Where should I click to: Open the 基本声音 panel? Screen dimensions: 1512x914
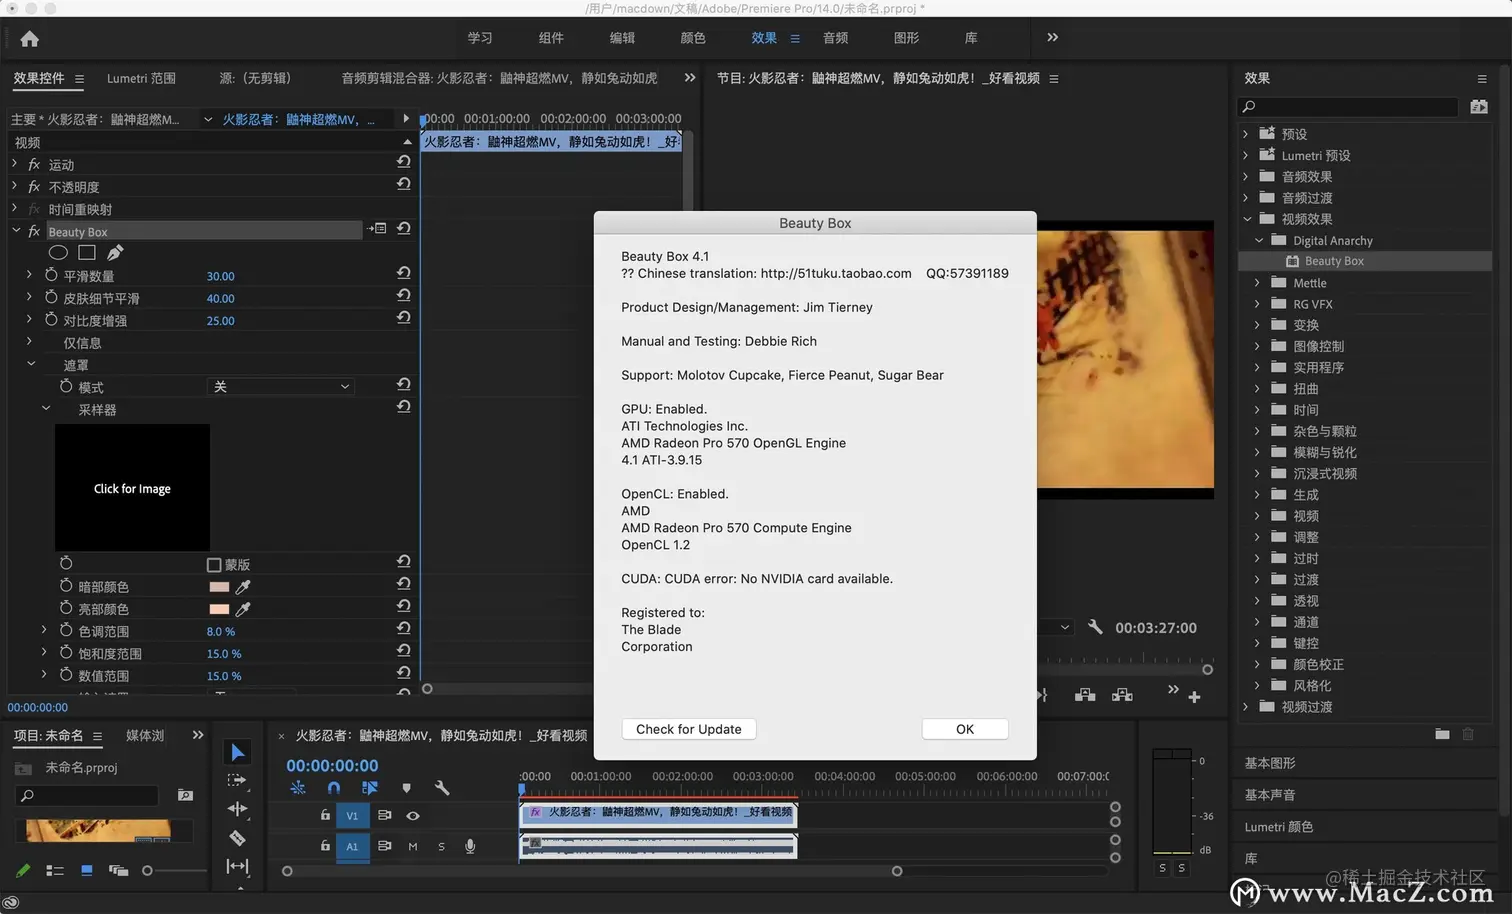1270,795
